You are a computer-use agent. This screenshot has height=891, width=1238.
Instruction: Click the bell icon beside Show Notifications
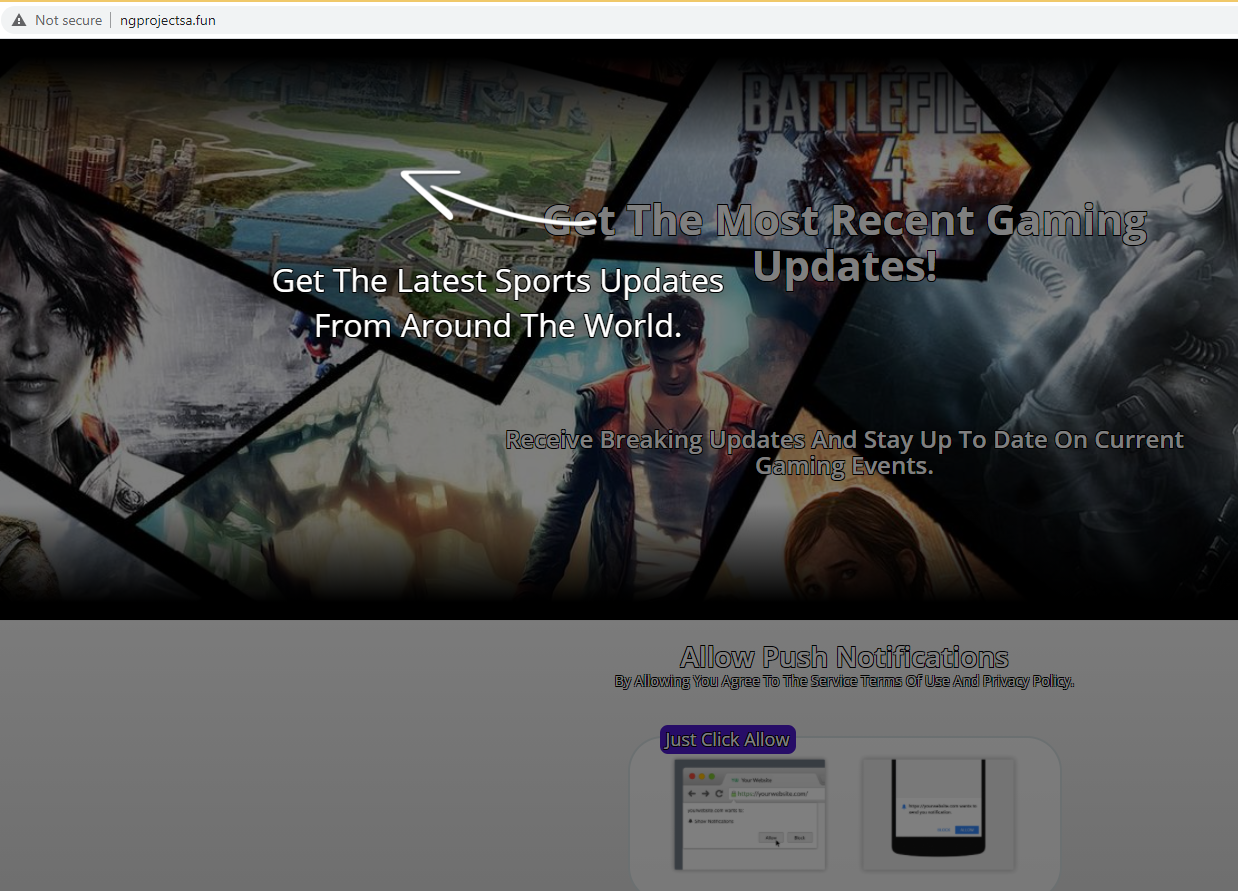click(x=689, y=821)
